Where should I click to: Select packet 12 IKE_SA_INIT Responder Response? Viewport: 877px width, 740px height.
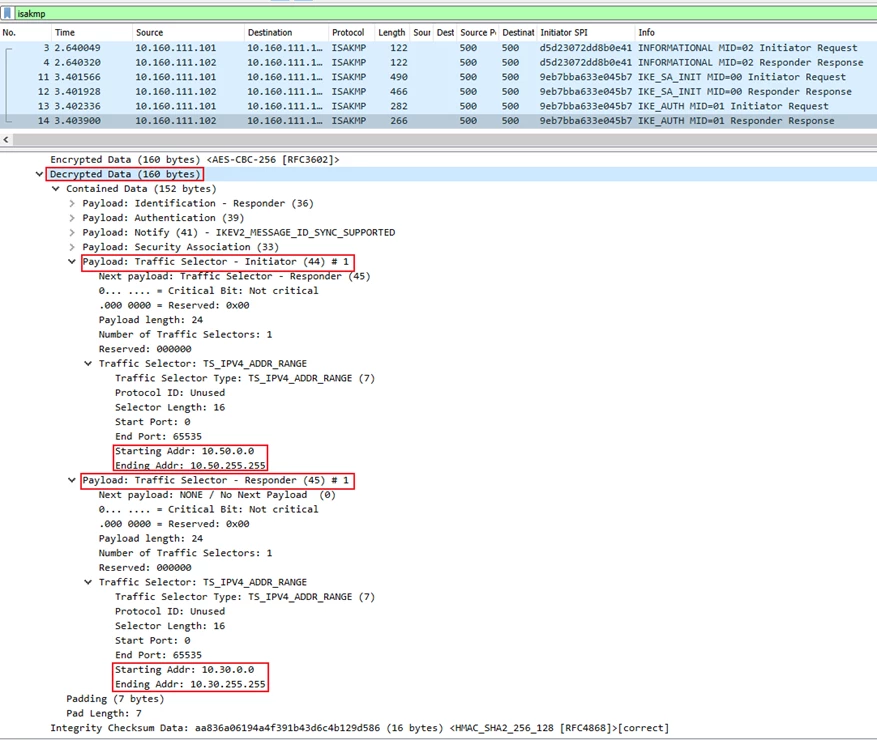(438, 92)
